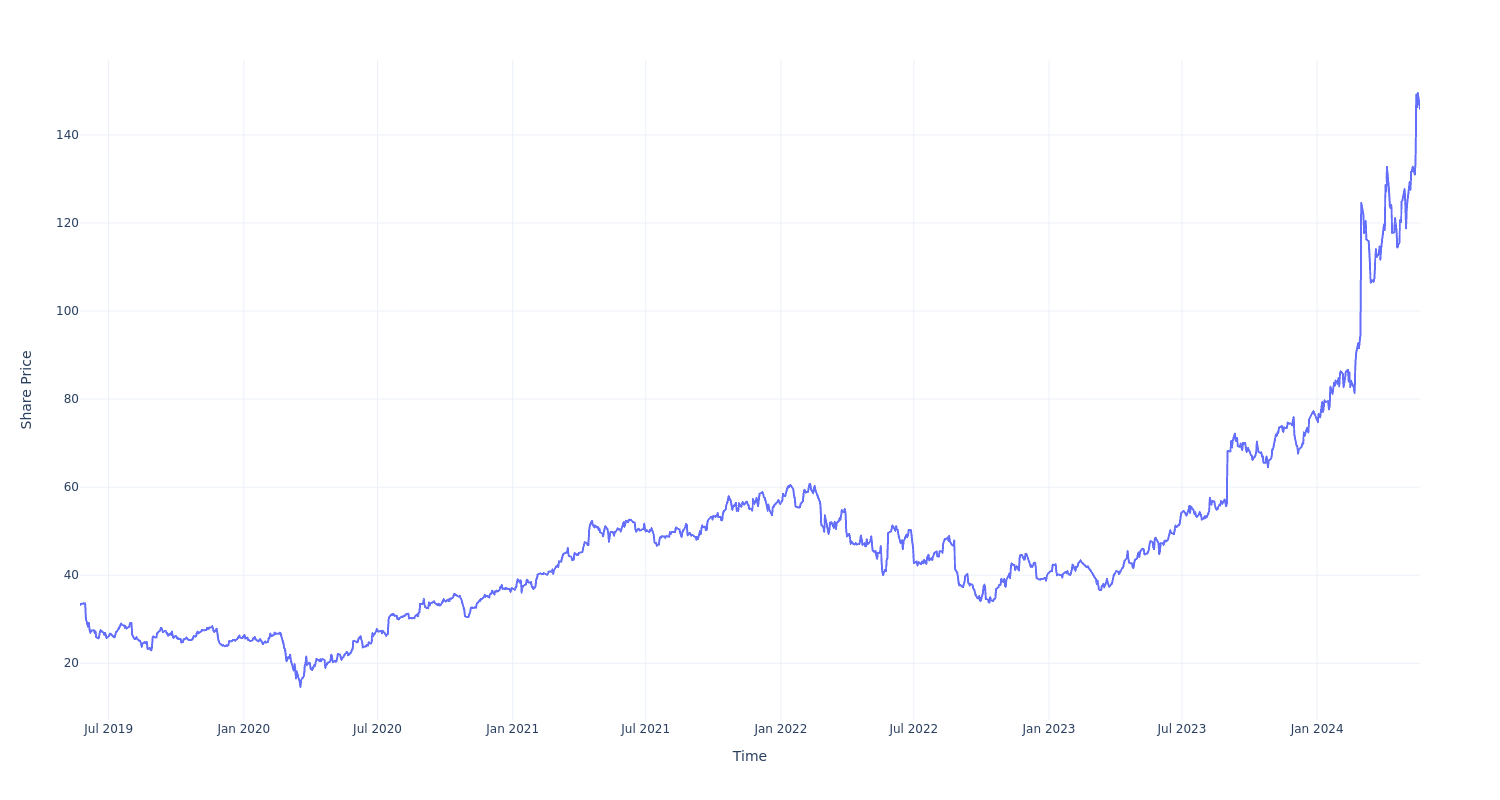The width and height of the screenshot is (1500, 800).
Task: Click the March 2020 price low point
Action: 300,686
